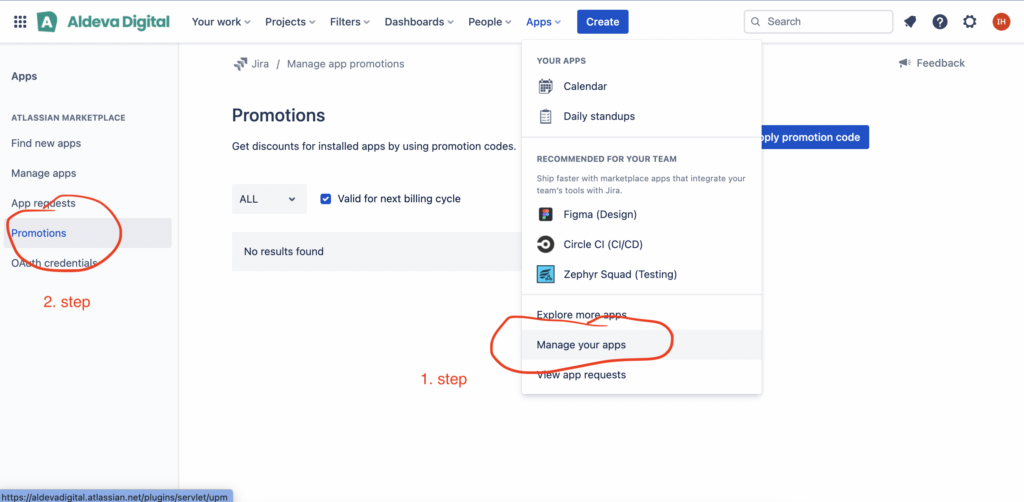Click the Aldeva Digital logo
This screenshot has height=502, width=1024.
104,22
